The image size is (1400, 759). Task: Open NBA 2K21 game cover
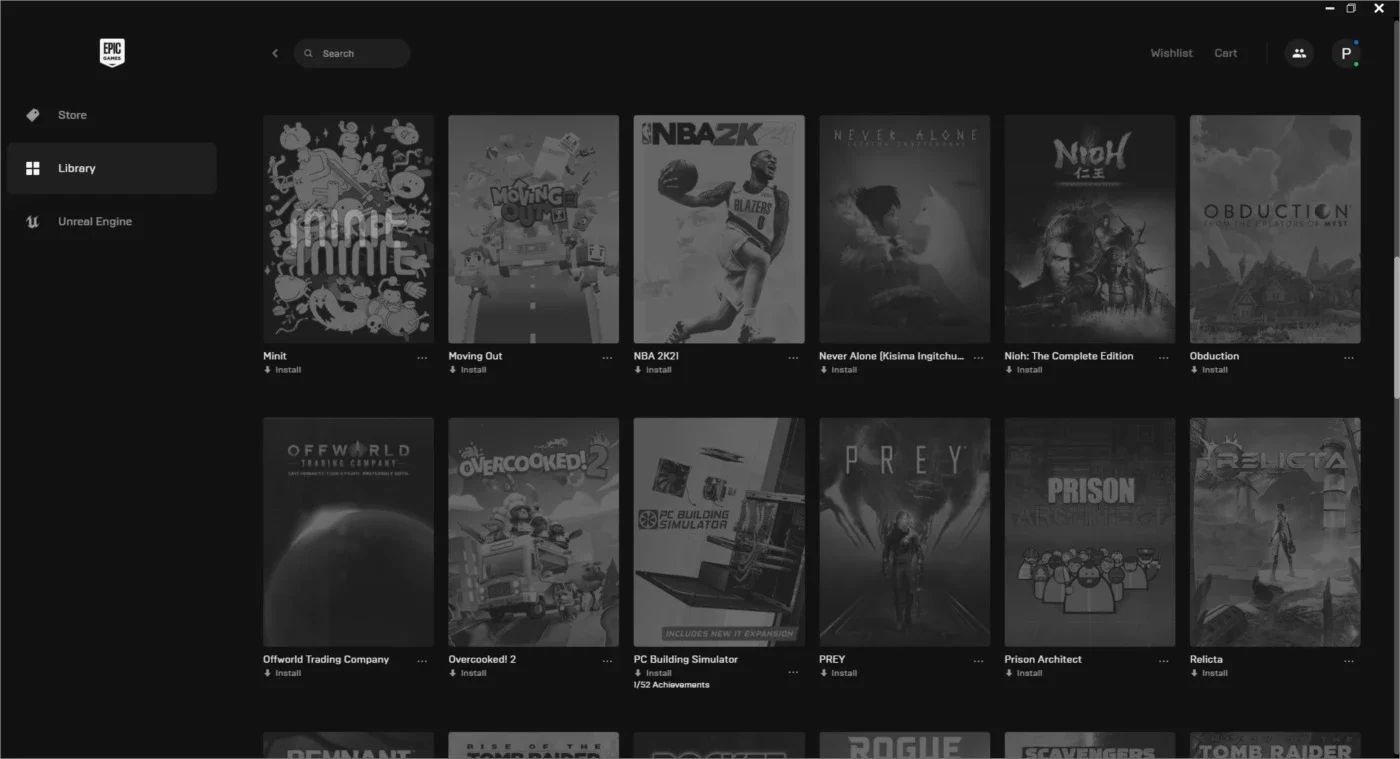[719, 229]
